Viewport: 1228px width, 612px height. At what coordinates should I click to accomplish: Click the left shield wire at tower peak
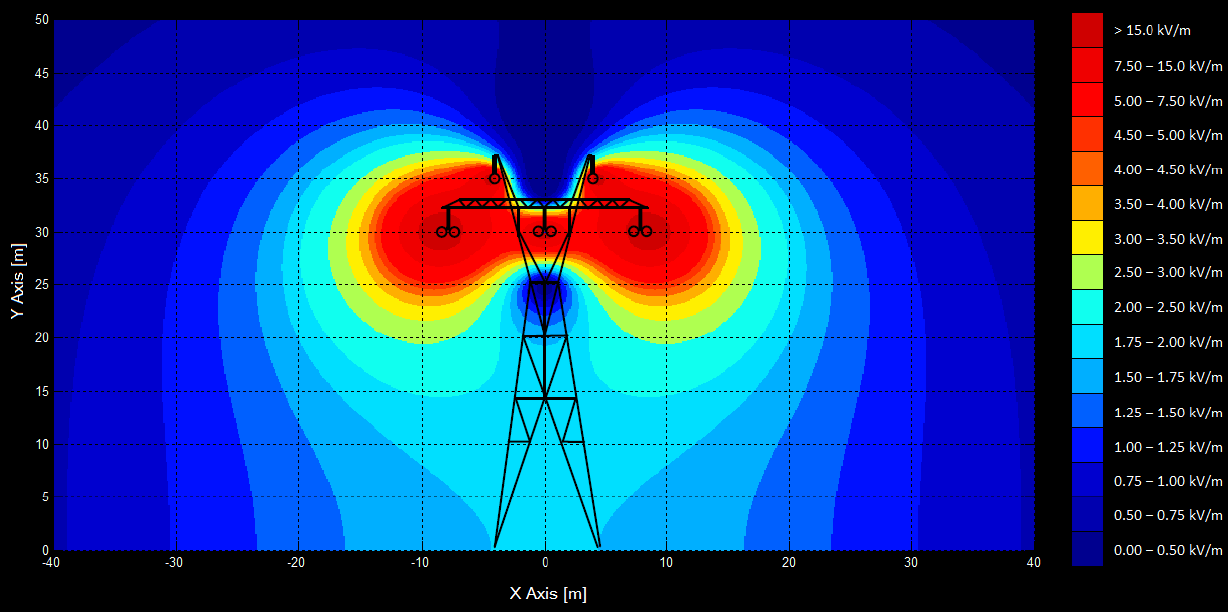click(x=494, y=178)
